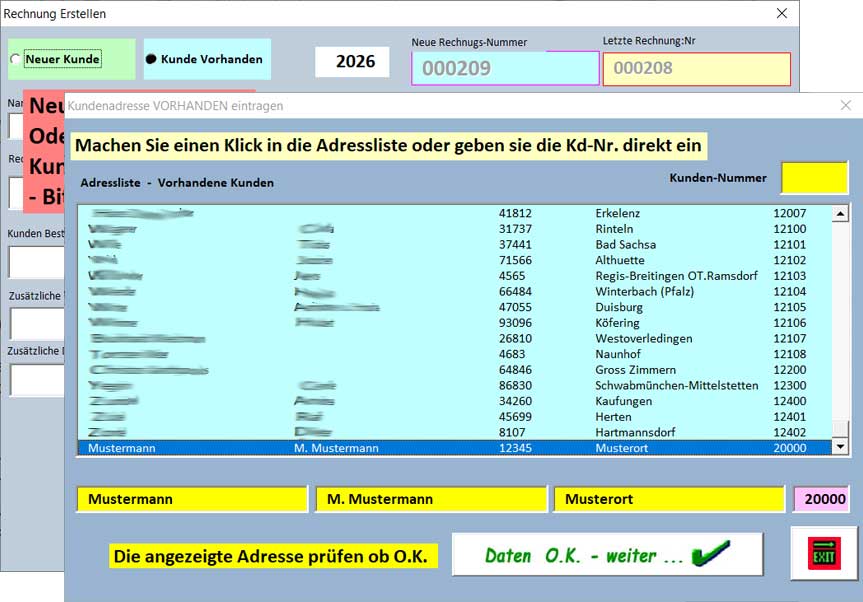The width and height of the screenshot is (863, 602).
Task: Close the Rechnung Erstellen window
Action: pos(782,14)
